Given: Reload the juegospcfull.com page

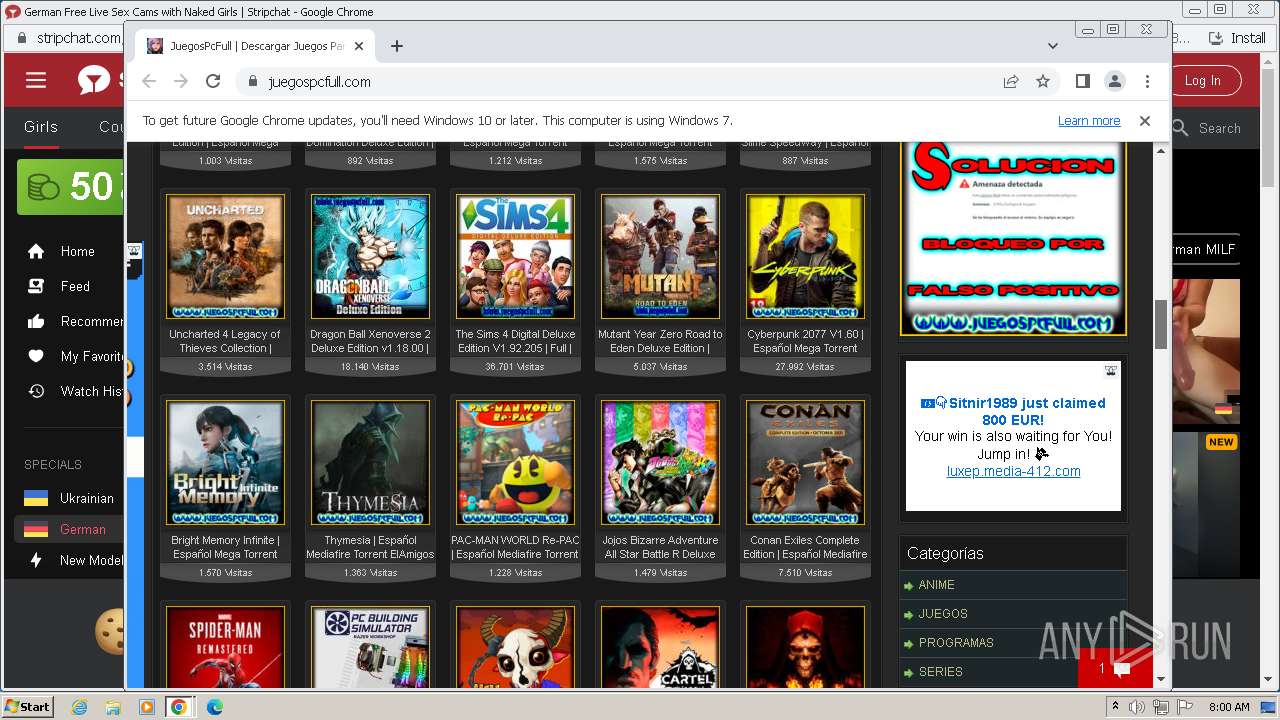Looking at the screenshot, I should tap(213, 81).
